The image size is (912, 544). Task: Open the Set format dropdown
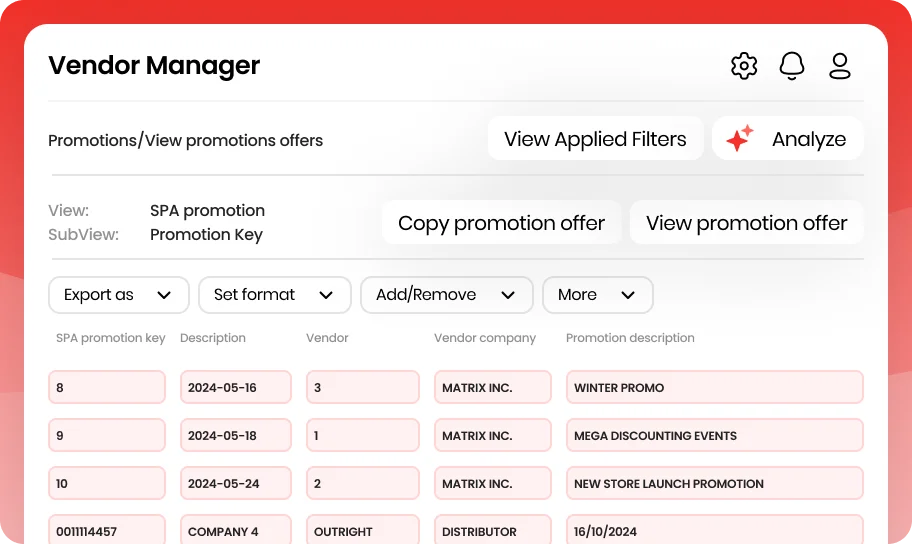point(275,295)
